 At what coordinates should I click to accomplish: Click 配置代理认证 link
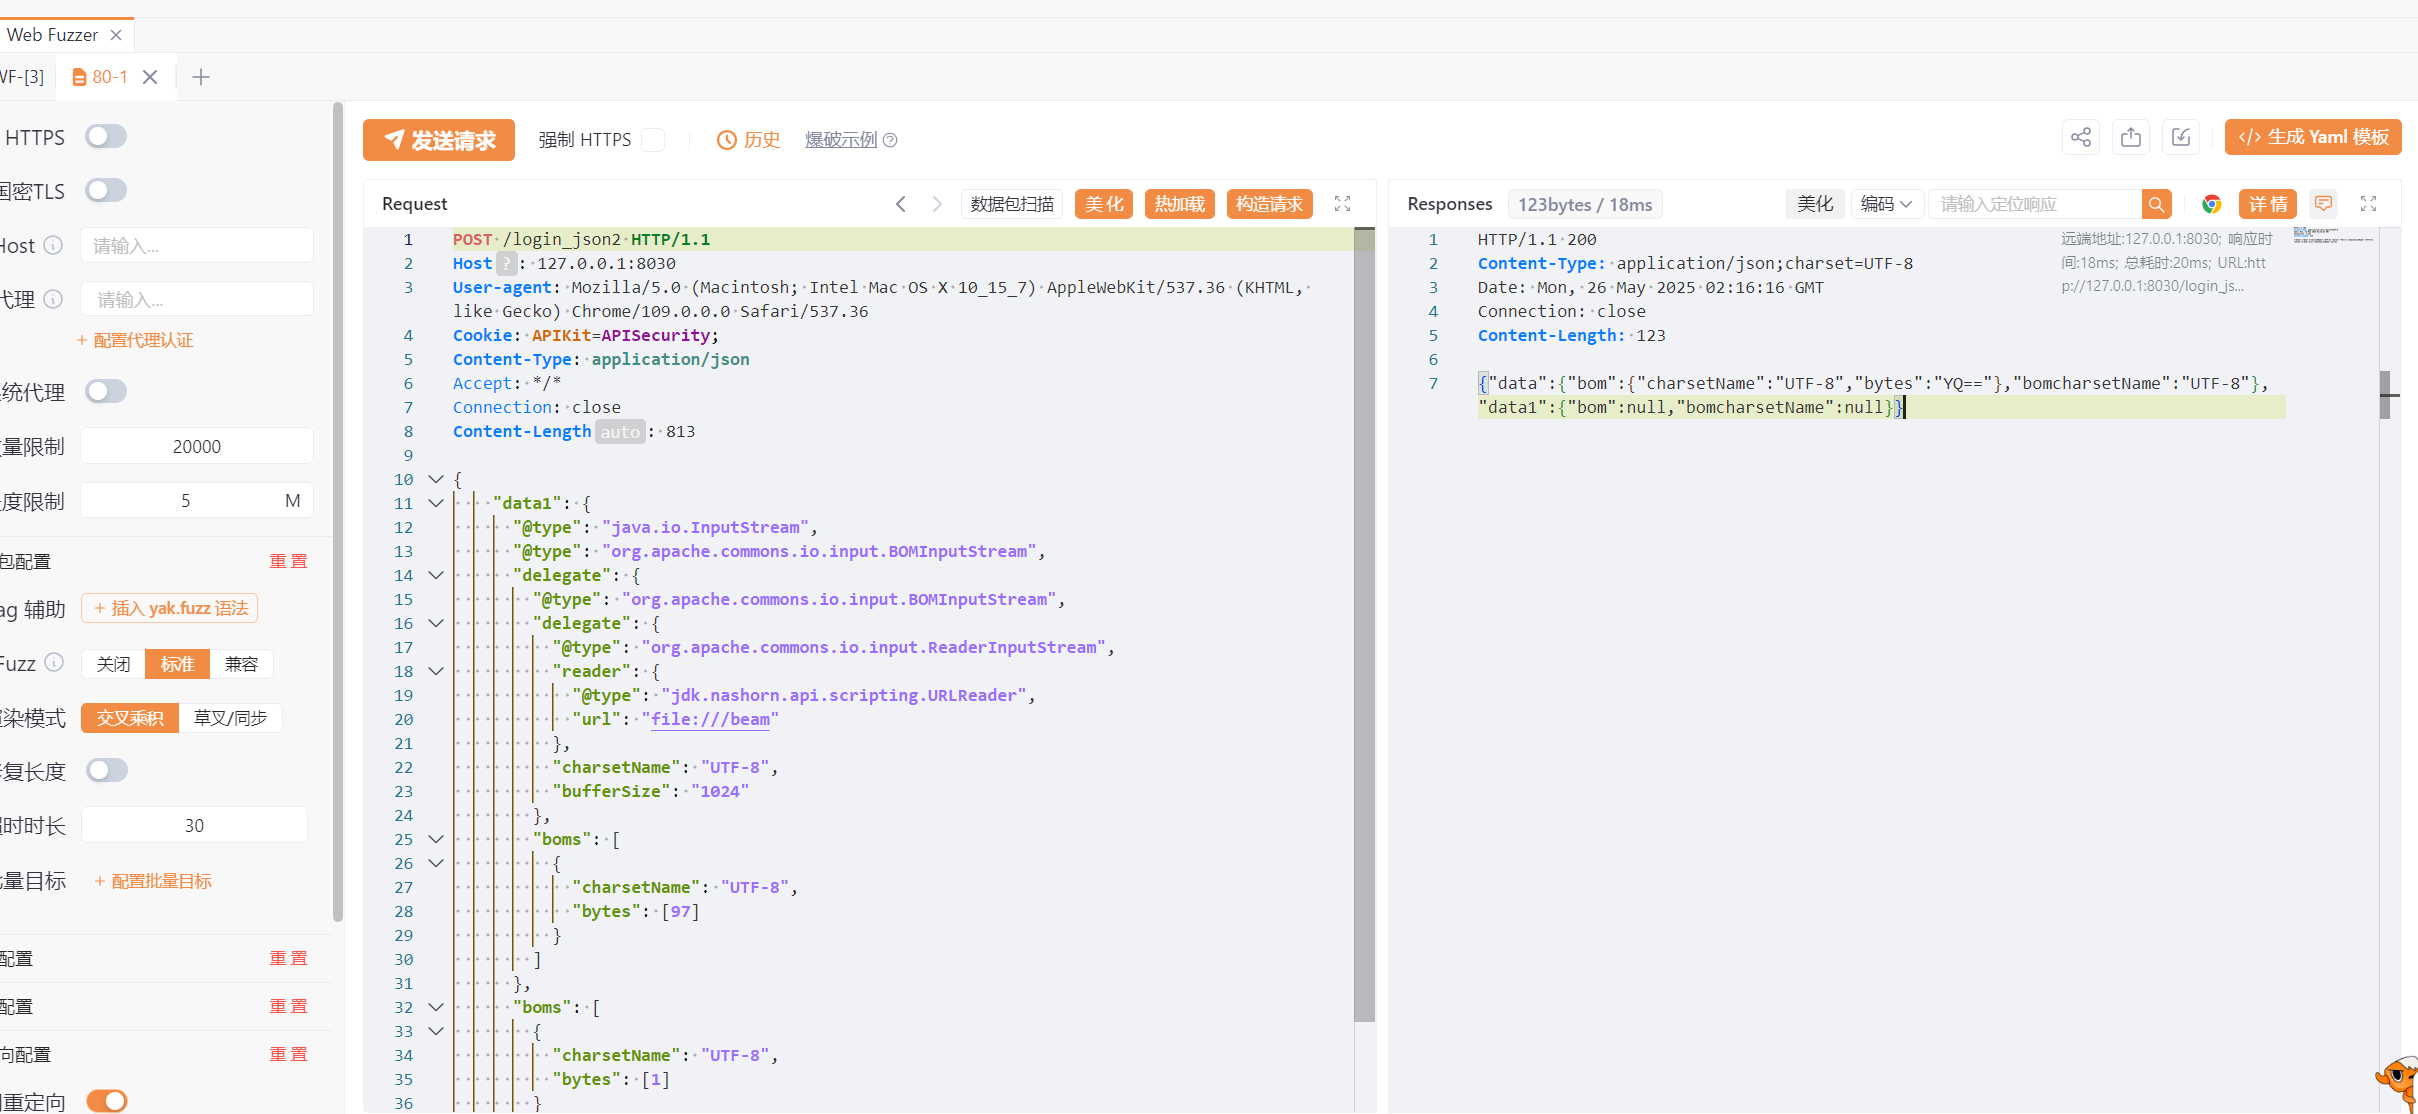coord(135,340)
